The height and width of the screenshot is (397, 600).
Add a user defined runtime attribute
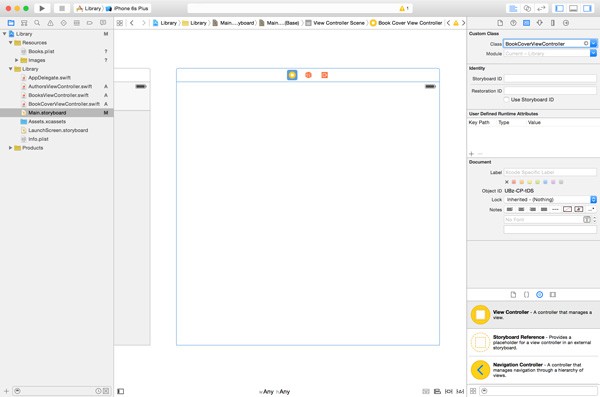coord(471,154)
